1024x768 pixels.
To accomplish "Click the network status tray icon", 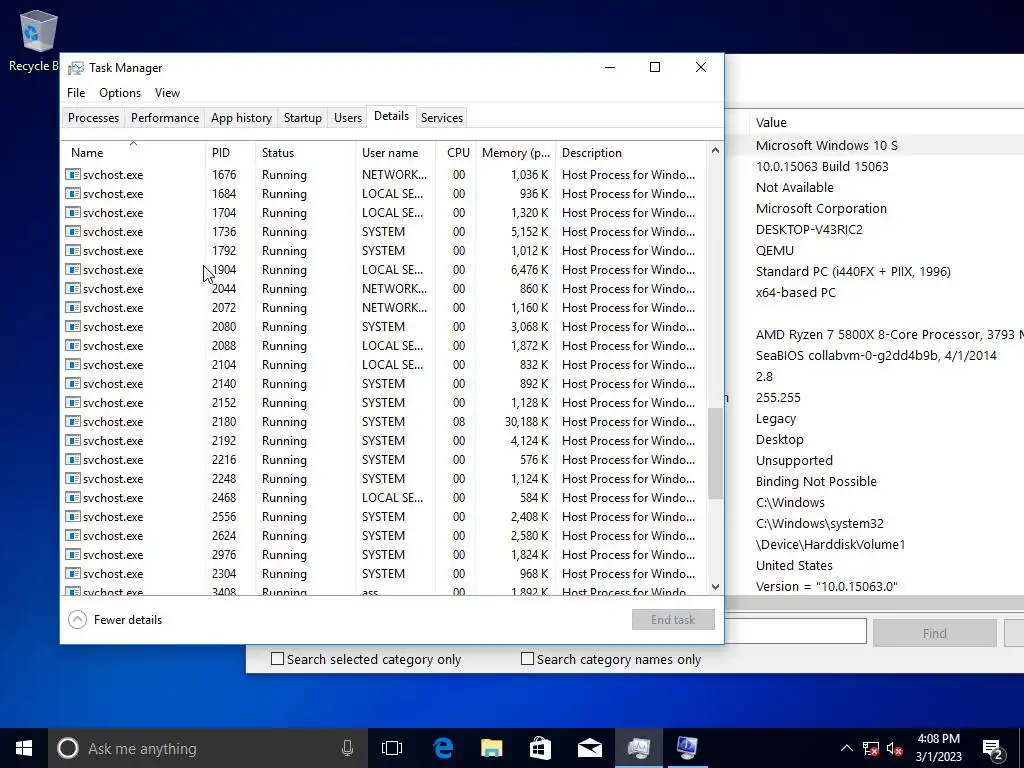I will (871, 748).
